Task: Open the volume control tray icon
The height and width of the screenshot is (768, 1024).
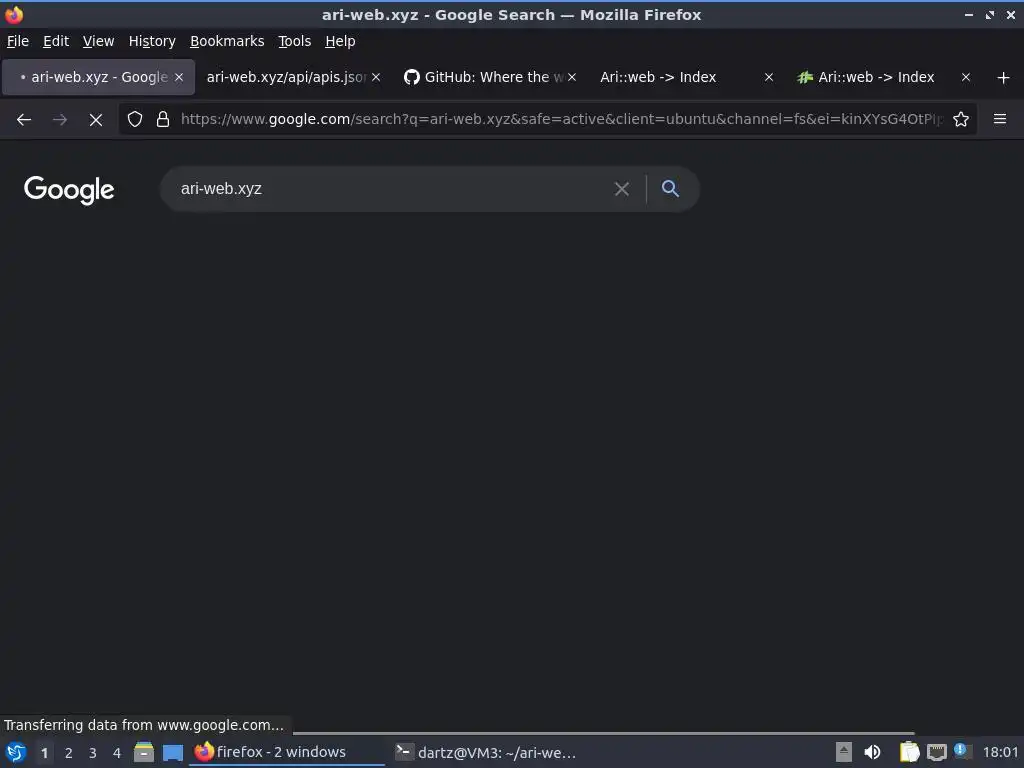Action: click(872, 753)
